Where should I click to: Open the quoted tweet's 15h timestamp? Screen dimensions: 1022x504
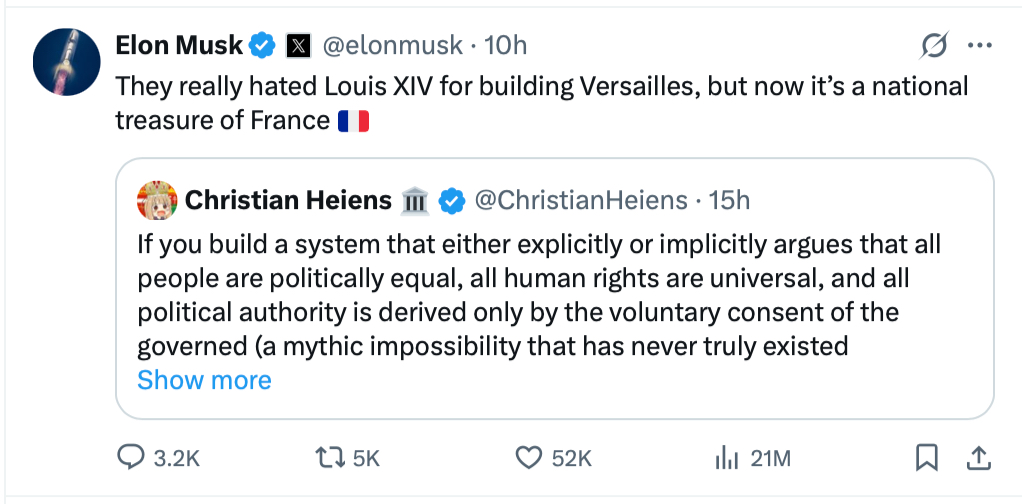(729, 200)
